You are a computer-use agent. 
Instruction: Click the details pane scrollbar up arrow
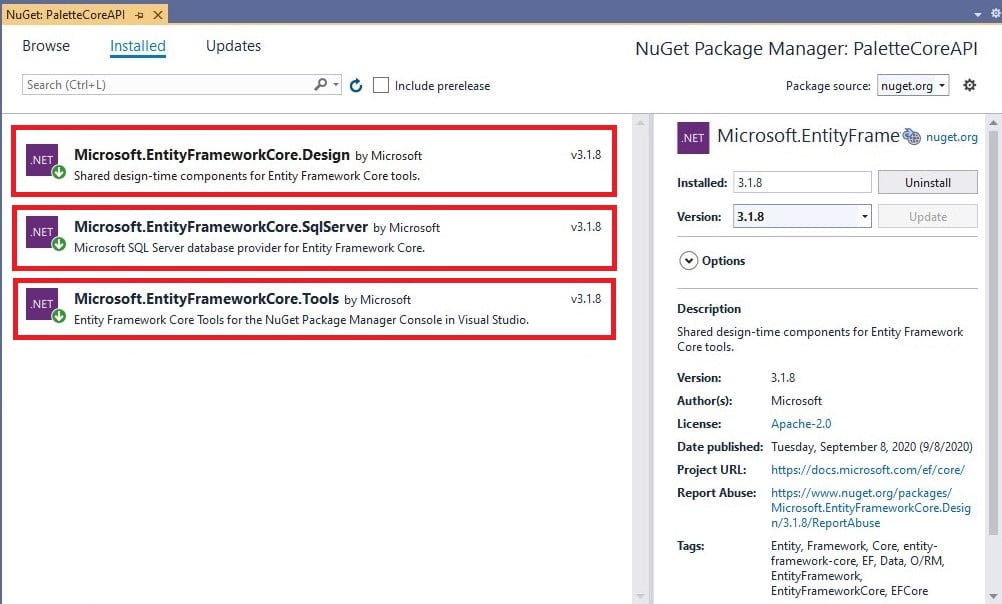(993, 122)
